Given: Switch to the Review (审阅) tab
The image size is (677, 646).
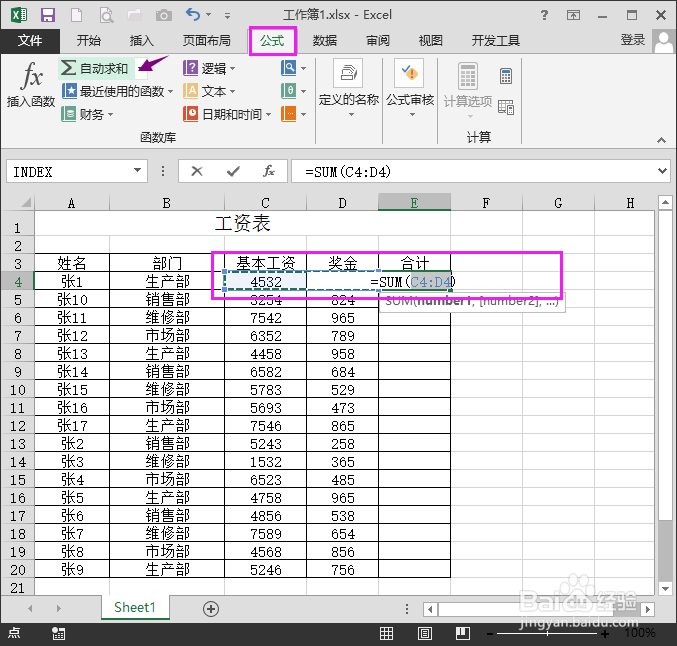Looking at the screenshot, I should [378, 41].
